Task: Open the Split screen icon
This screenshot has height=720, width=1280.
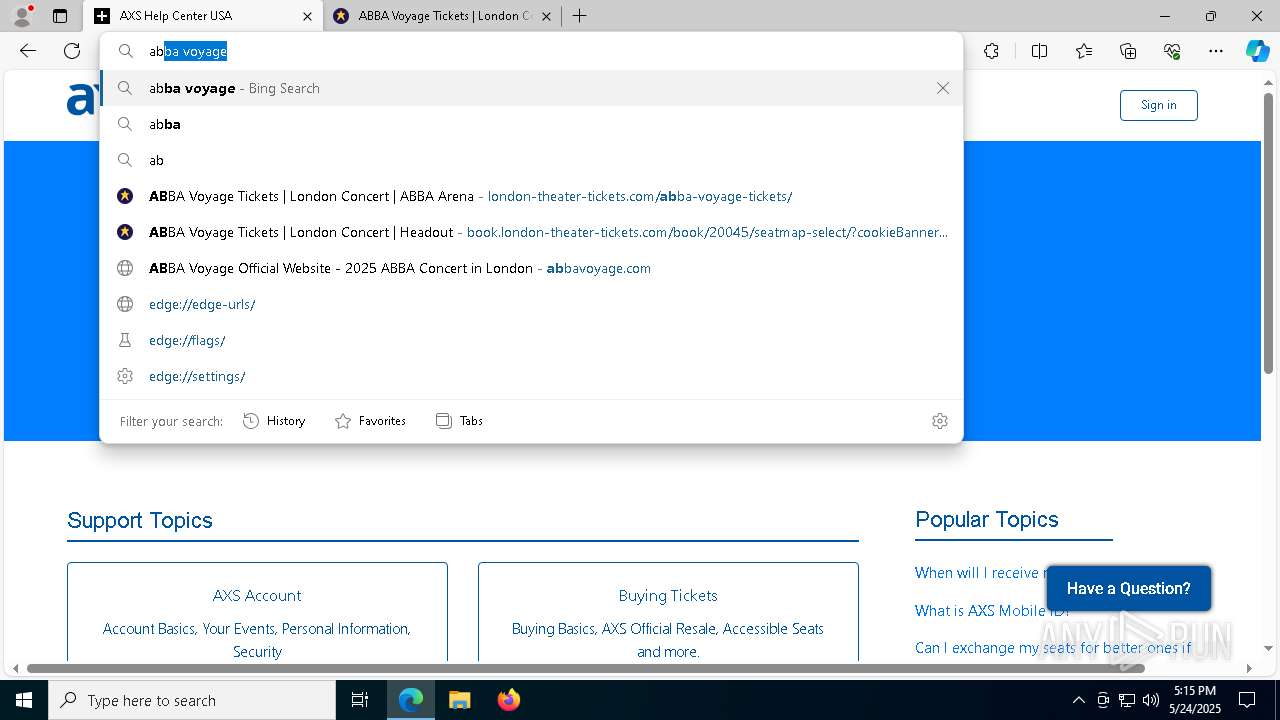Action: point(1039,51)
